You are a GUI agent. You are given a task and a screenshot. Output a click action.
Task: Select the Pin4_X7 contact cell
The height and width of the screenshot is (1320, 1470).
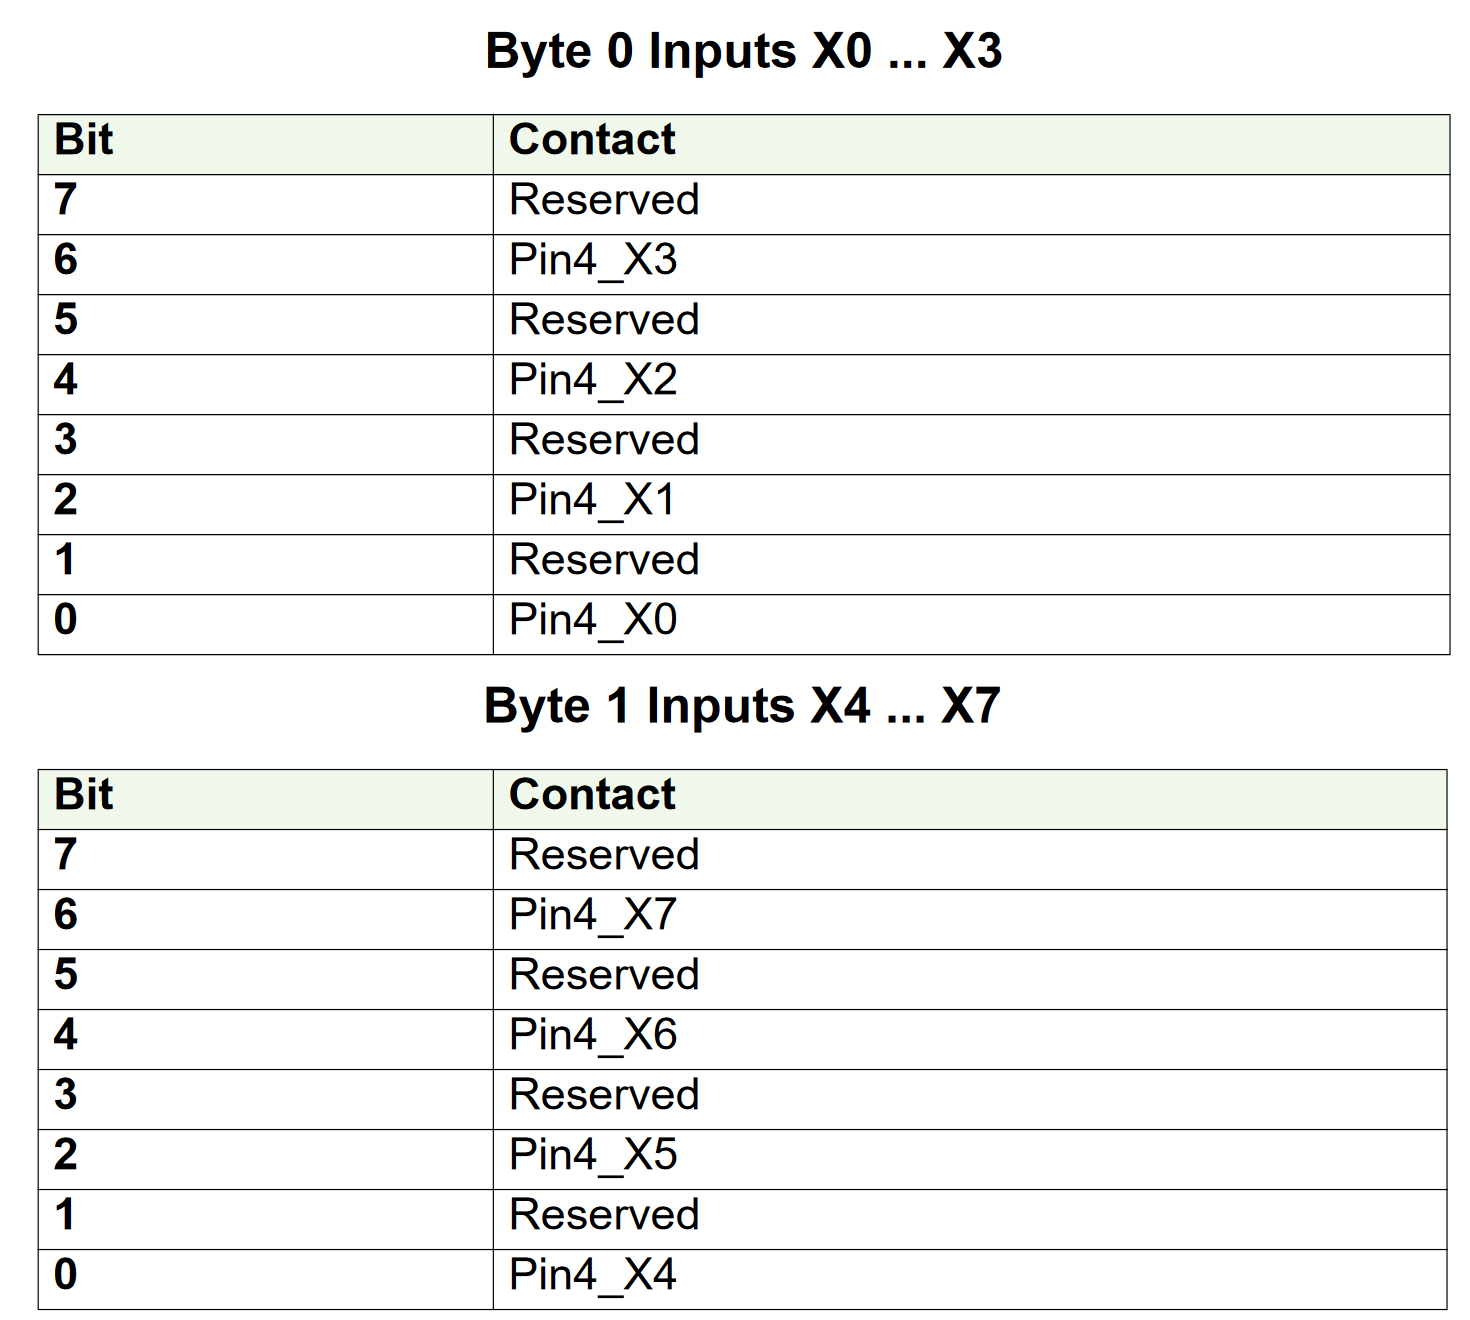[x=593, y=915]
